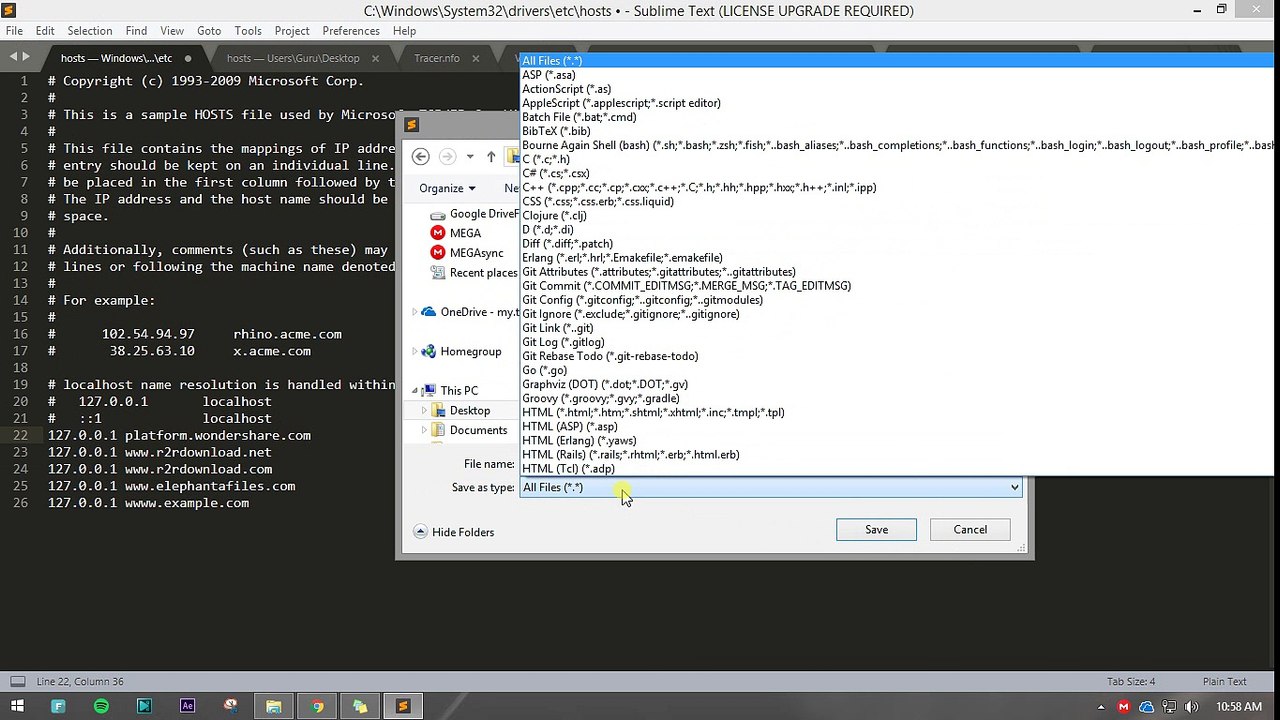Open Recent places in navigation pane
This screenshot has height=720, width=1280.
(474, 272)
